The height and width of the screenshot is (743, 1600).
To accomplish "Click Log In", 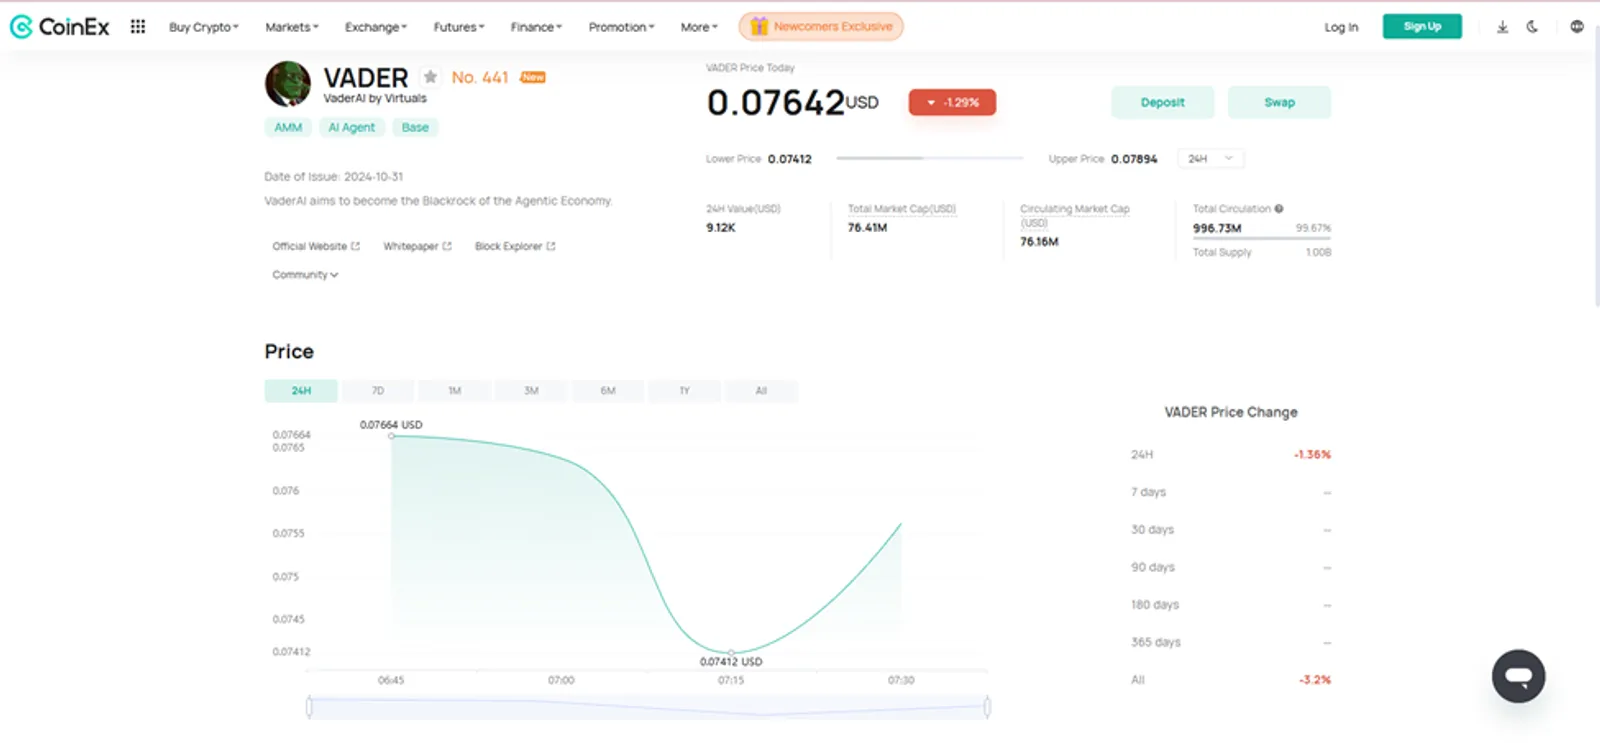I will 1341,27.
